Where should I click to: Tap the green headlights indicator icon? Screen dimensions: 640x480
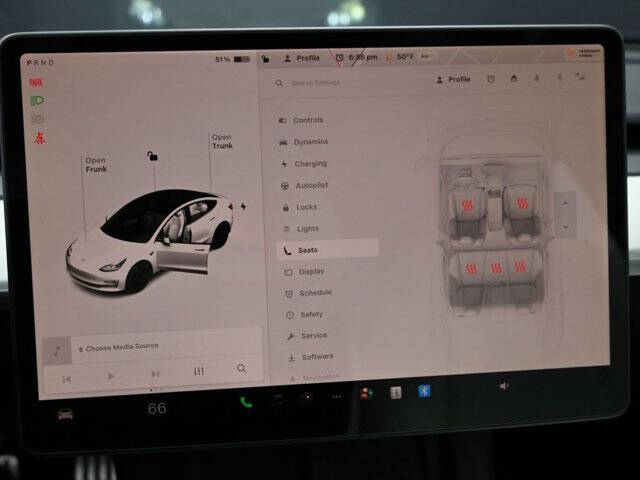(x=37, y=100)
